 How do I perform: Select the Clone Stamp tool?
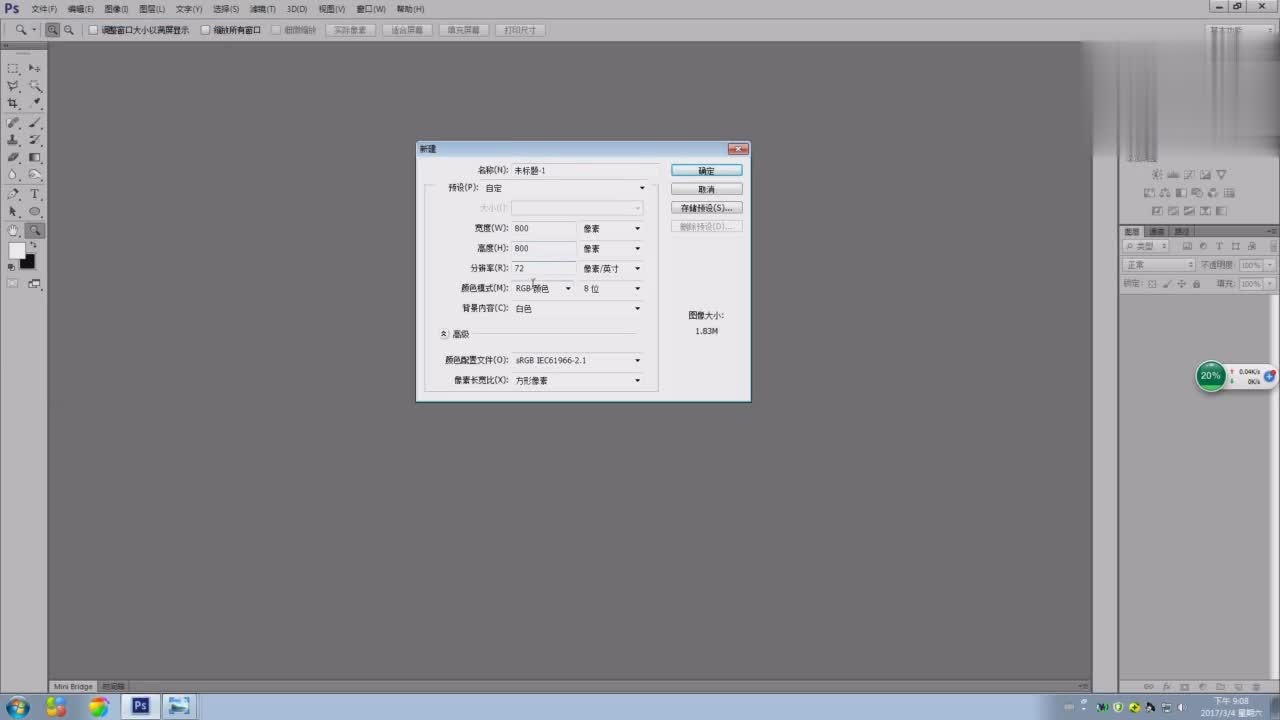click(x=13, y=140)
